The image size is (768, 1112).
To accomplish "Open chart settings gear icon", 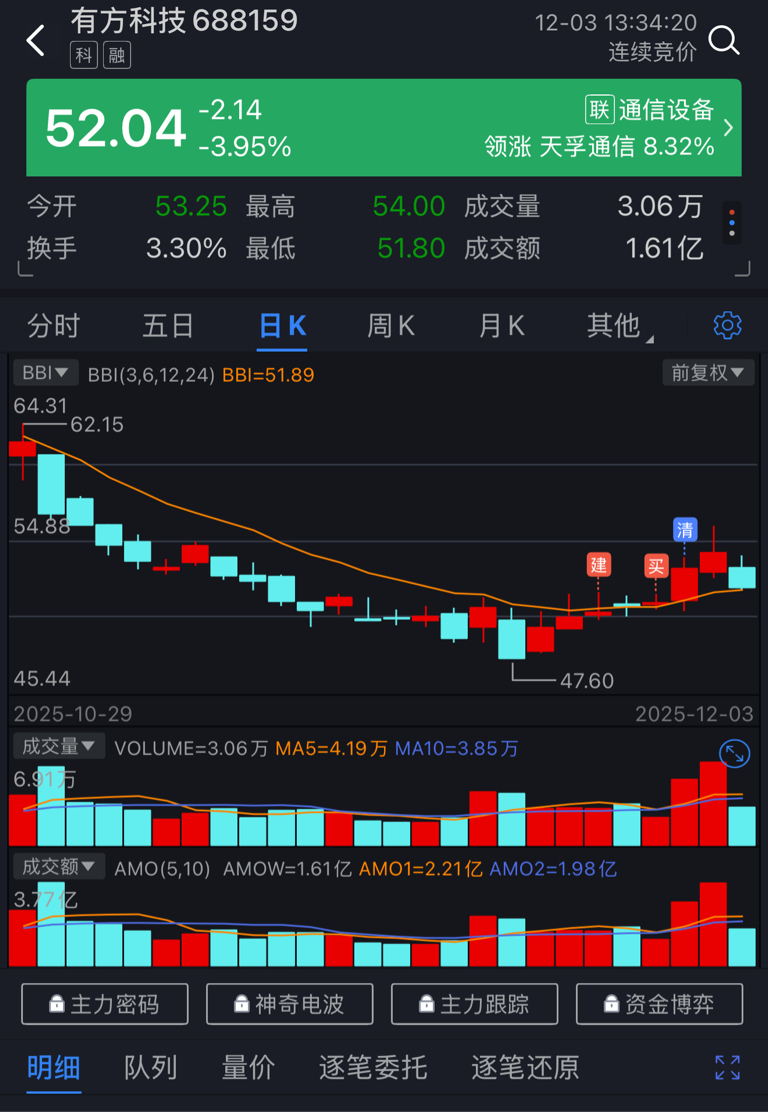I will pos(728,325).
